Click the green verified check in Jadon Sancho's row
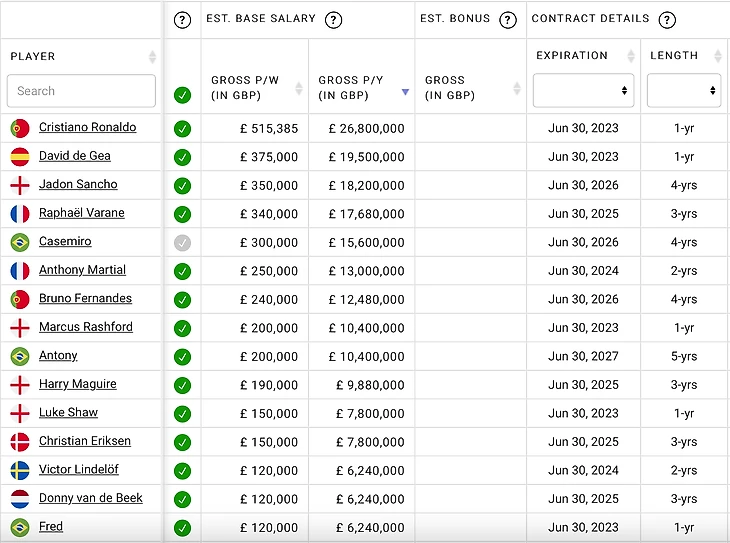The width and height of the screenshot is (730, 543). point(182,186)
